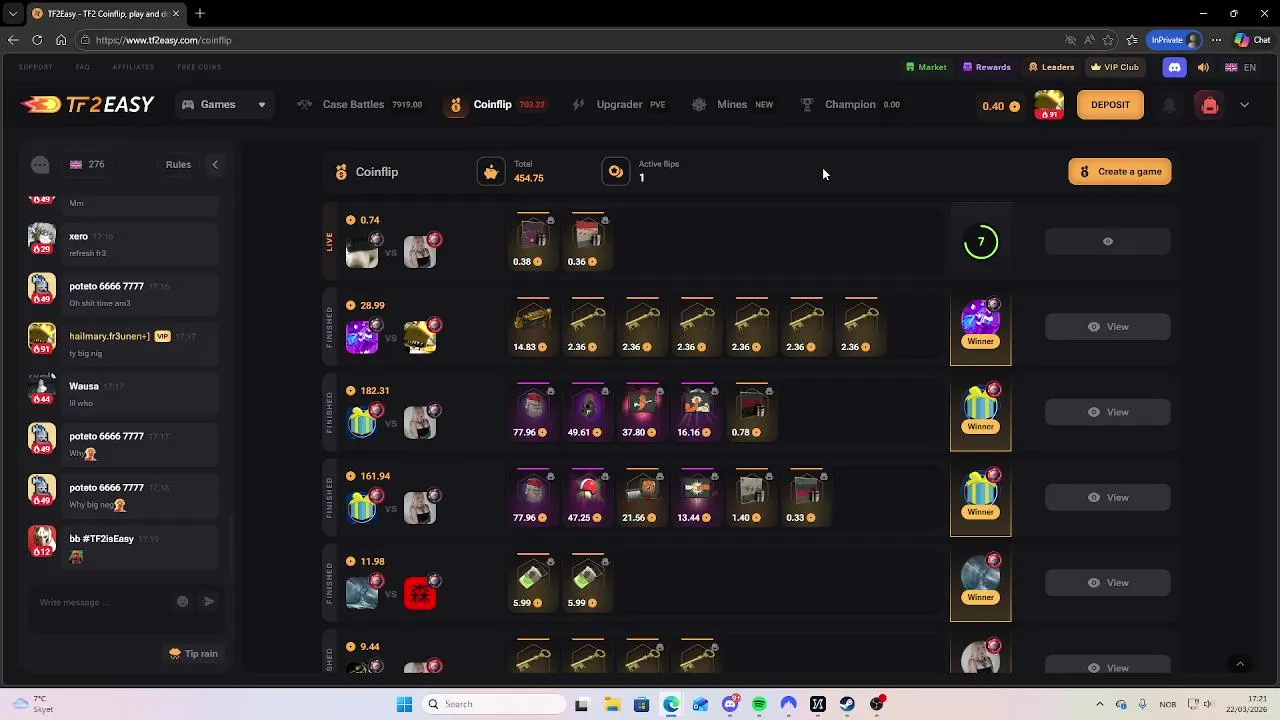
Task: Click the Write message input field
Action: pyautogui.click(x=102, y=602)
